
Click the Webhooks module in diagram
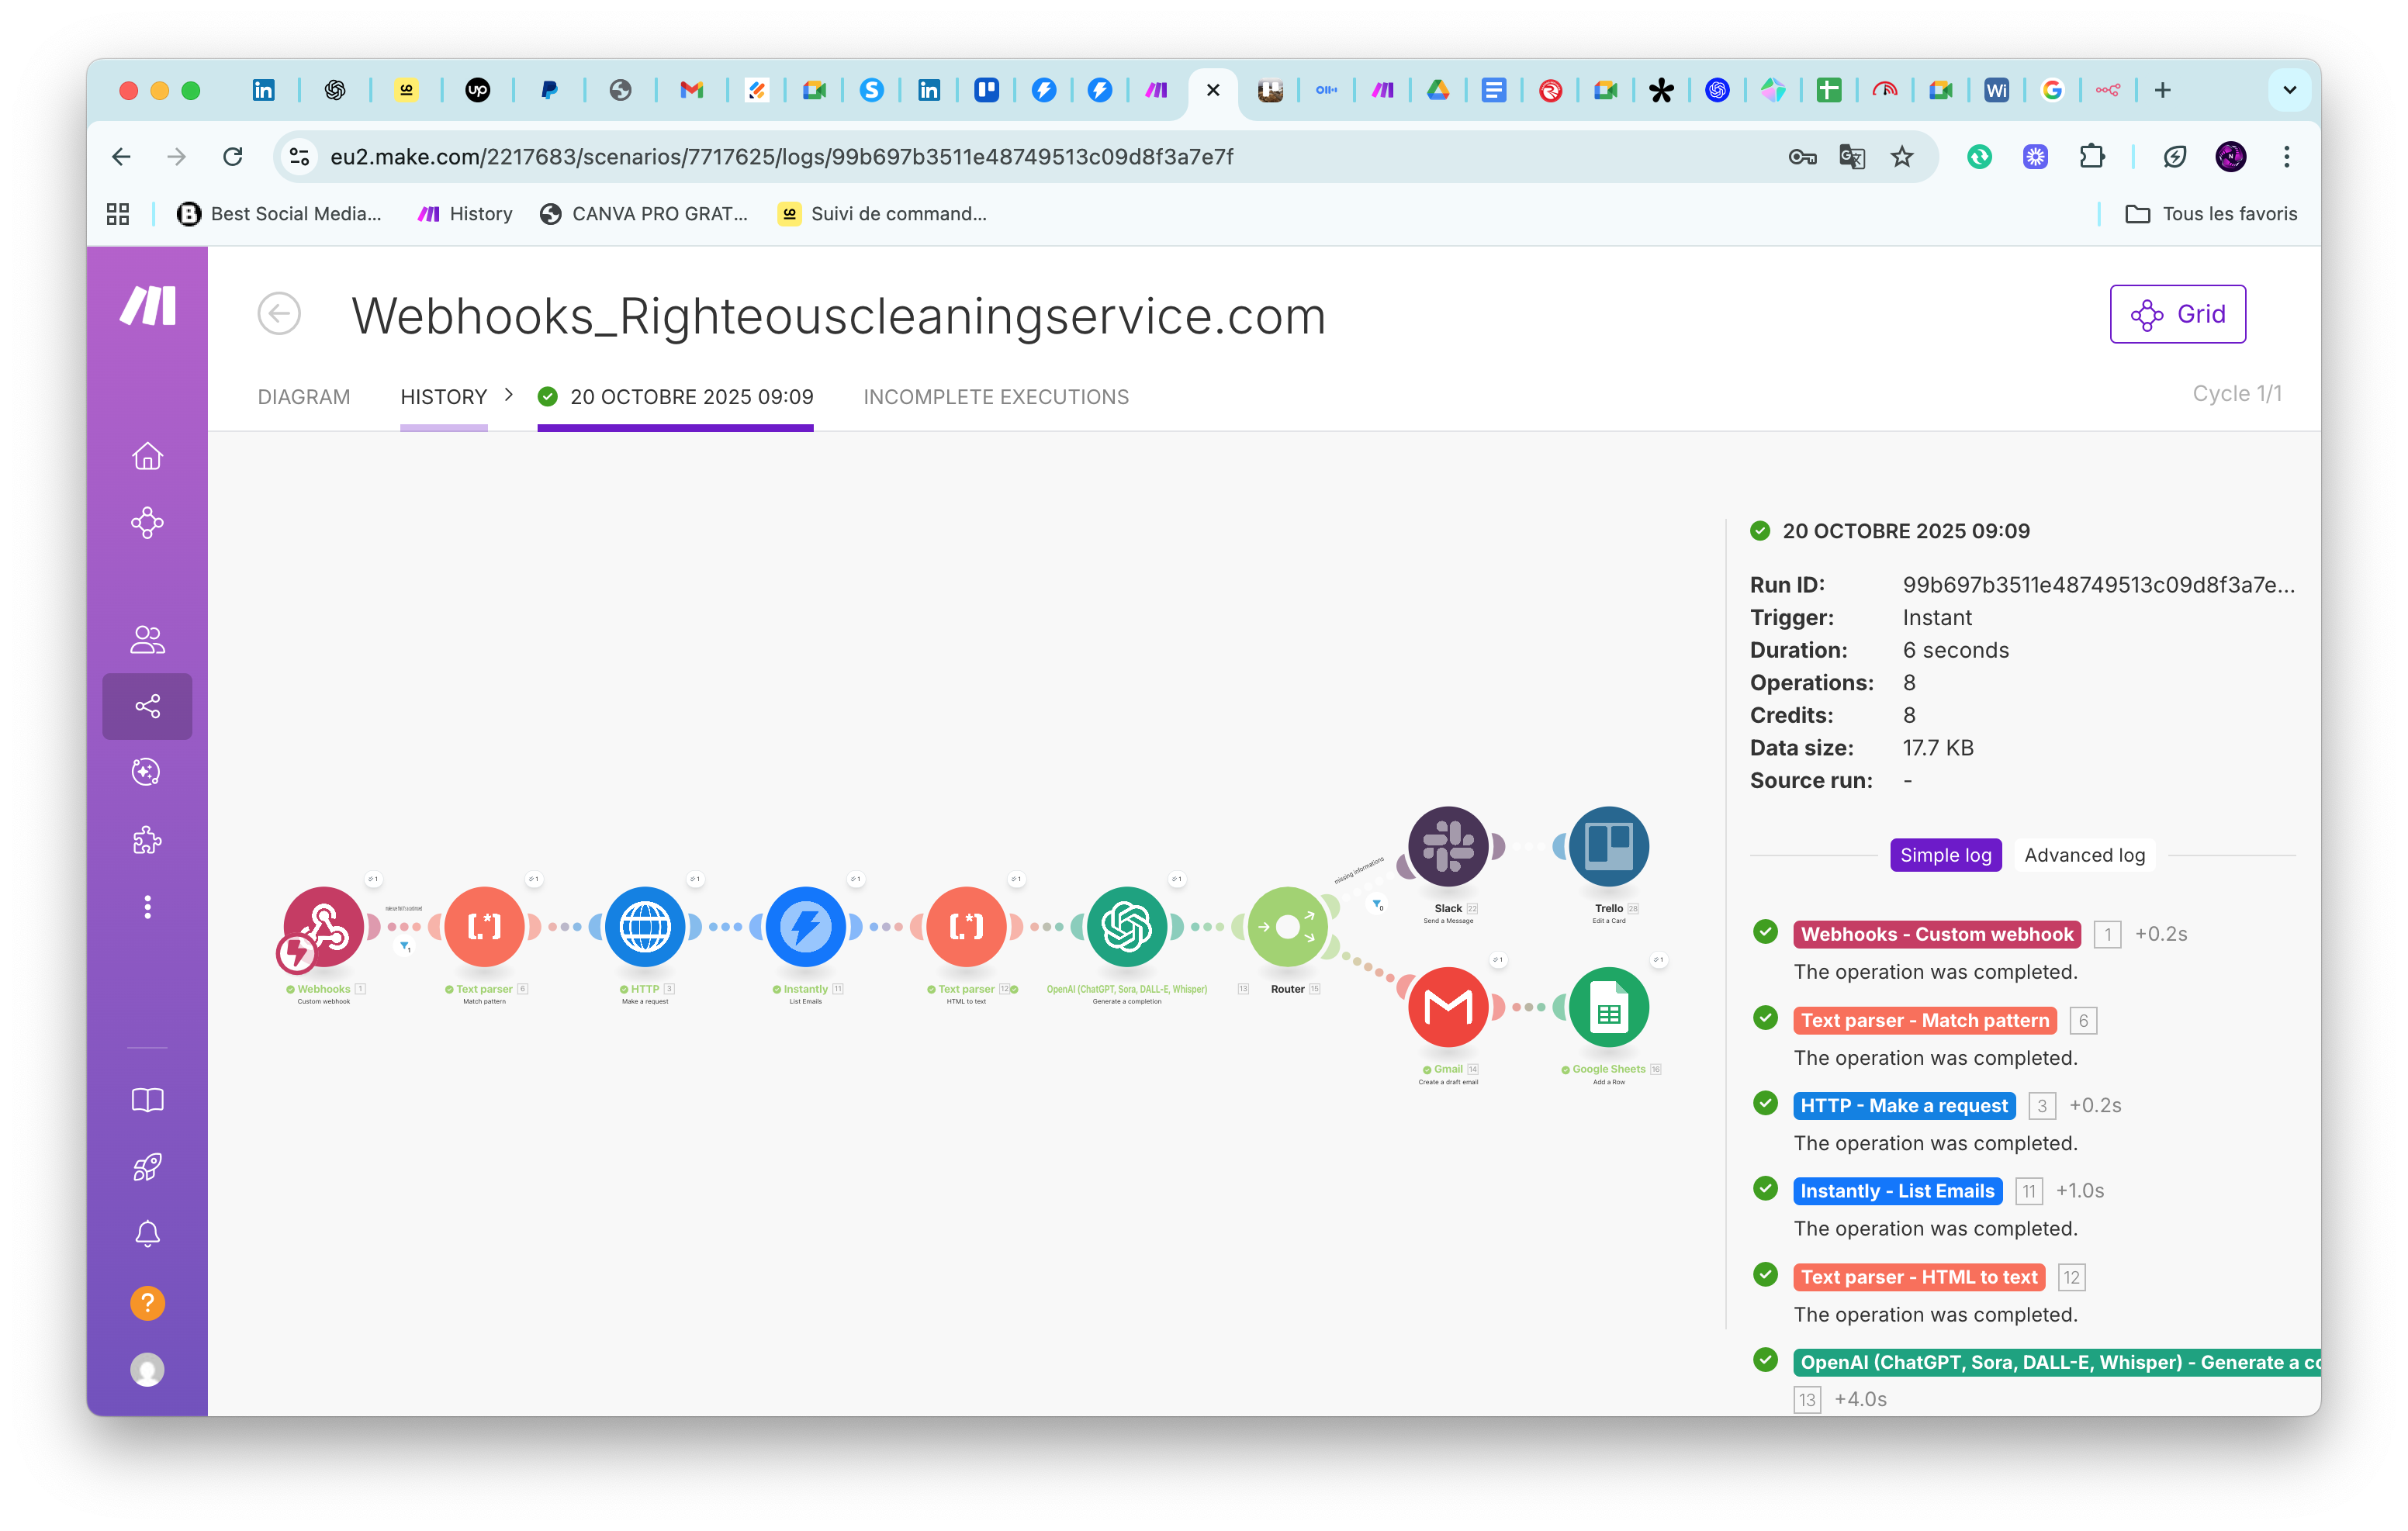click(323, 926)
